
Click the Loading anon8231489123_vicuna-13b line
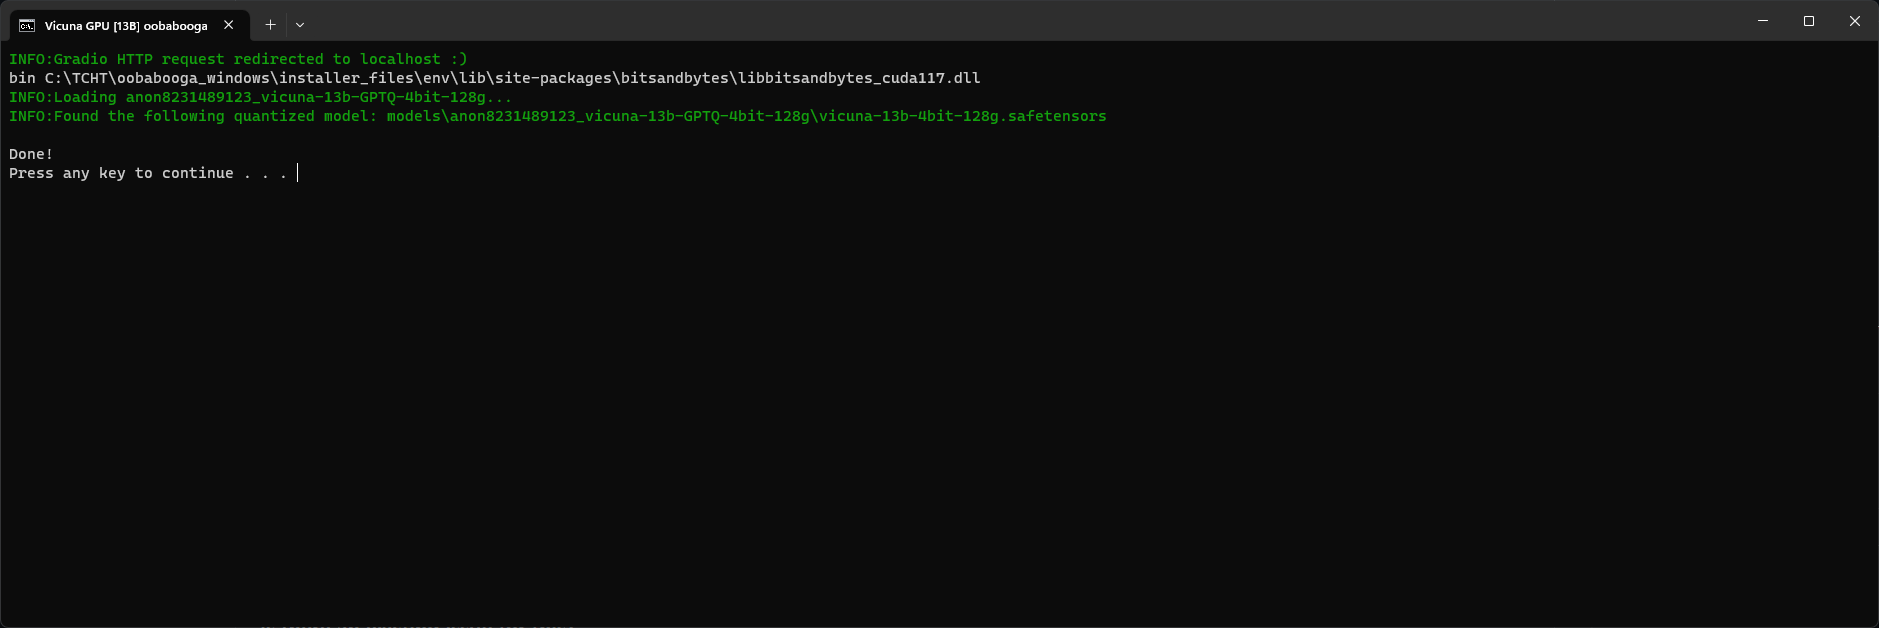pos(258,97)
